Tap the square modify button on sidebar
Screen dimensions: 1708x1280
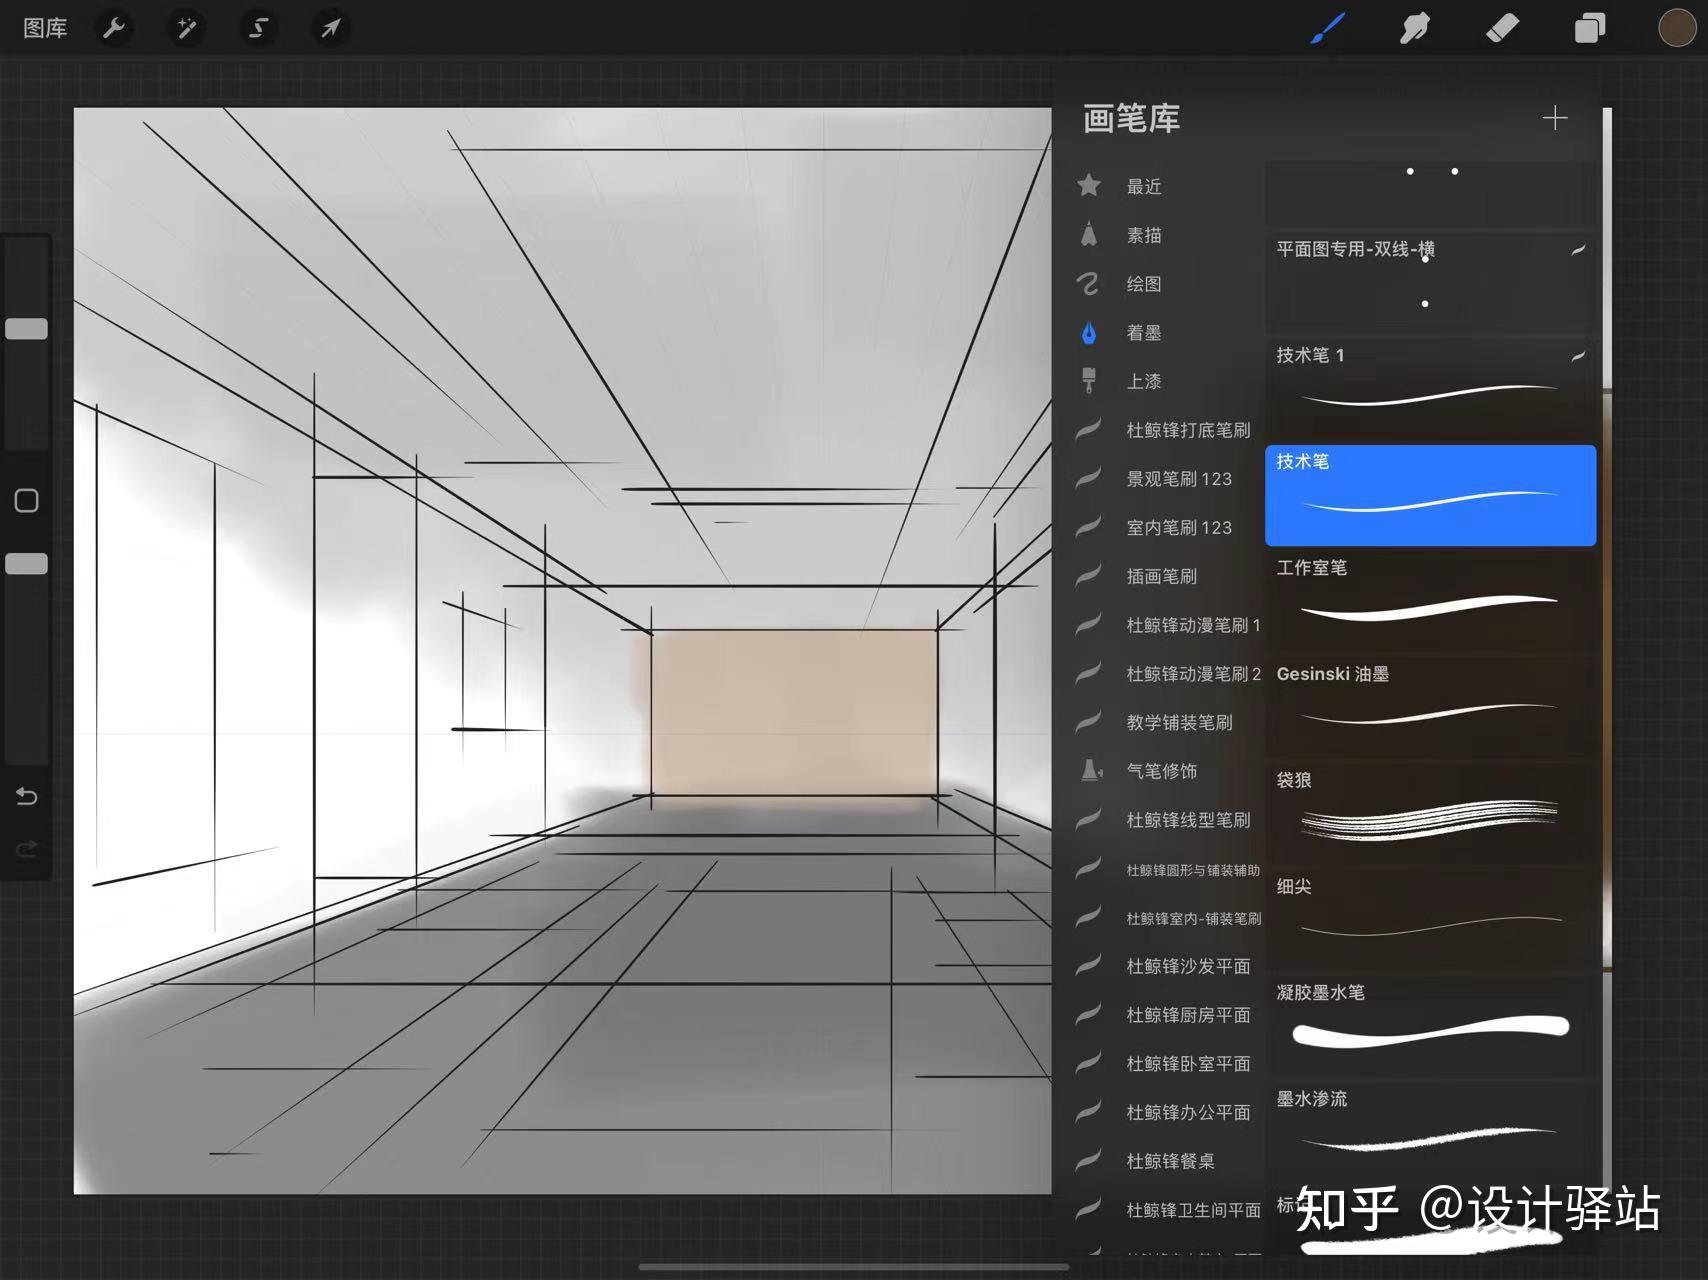click(x=27, y=500)
